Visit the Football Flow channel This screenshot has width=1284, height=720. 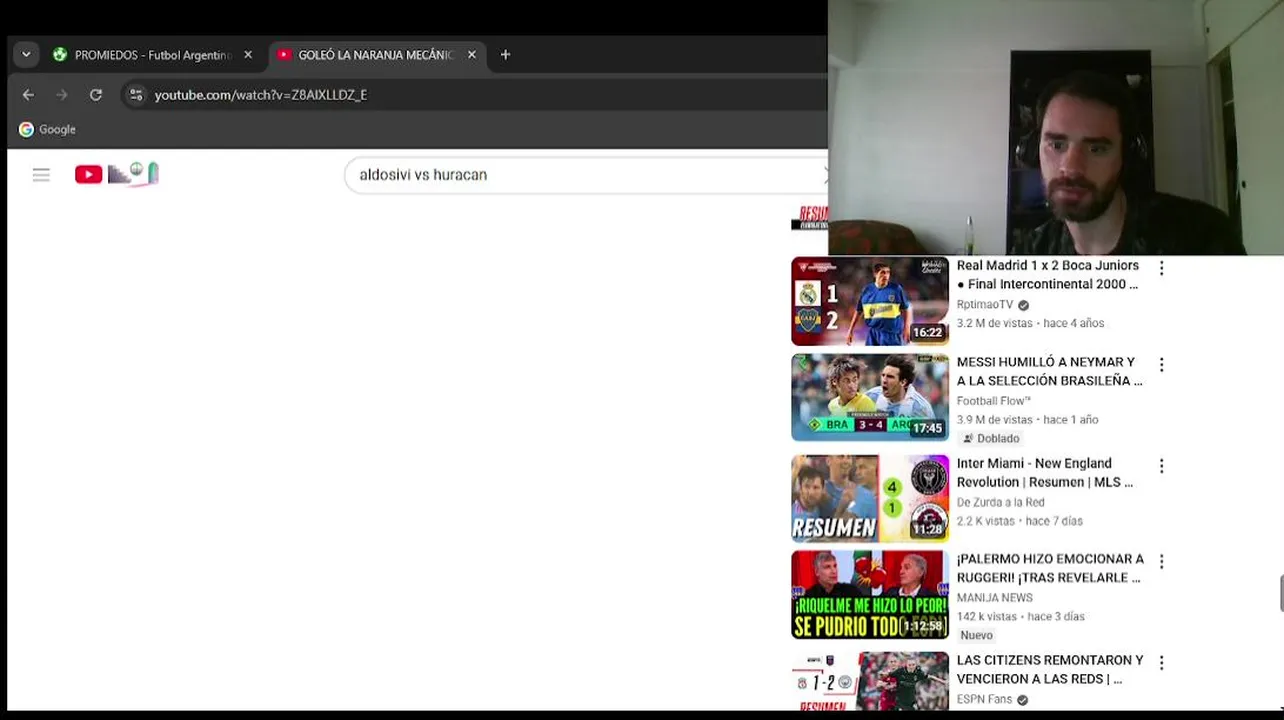tap(993, 401)
